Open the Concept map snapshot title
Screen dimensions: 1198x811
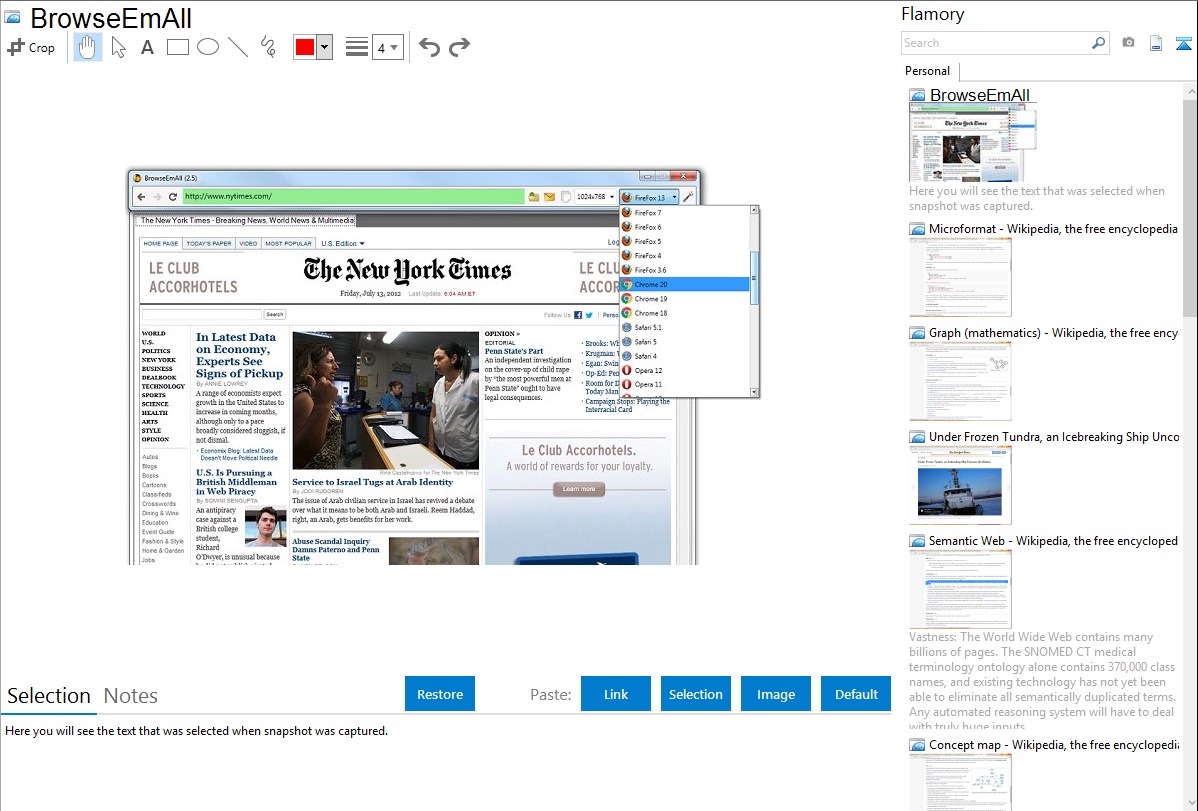(1053, 744)
